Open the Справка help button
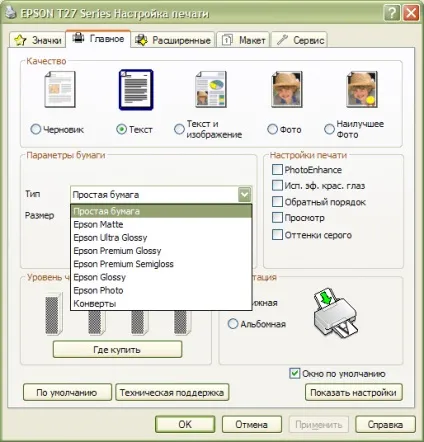 coord(385,424)
